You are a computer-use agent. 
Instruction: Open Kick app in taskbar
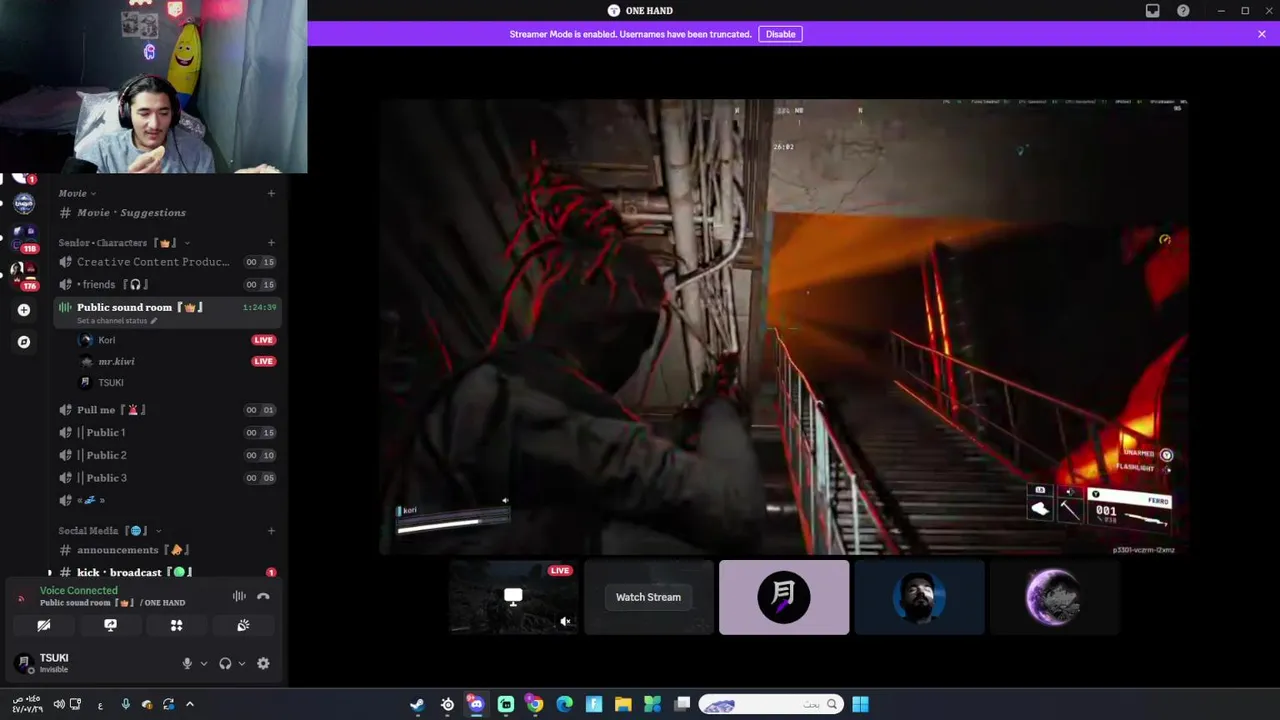(506, 704)
